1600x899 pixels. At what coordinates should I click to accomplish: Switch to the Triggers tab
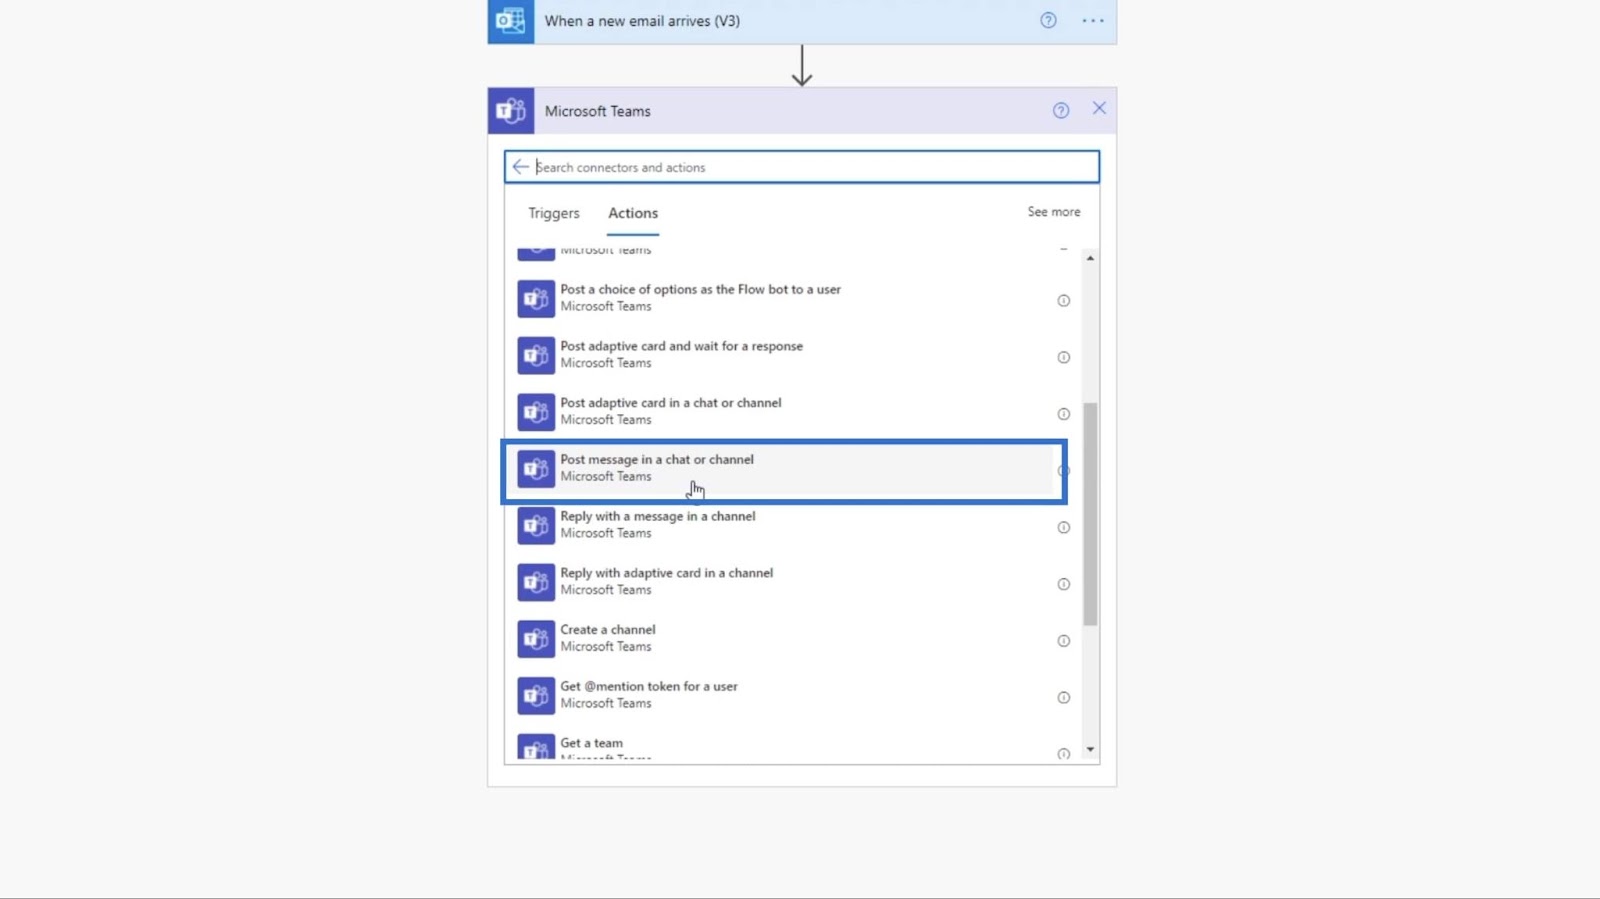click(x=554, y=213)
